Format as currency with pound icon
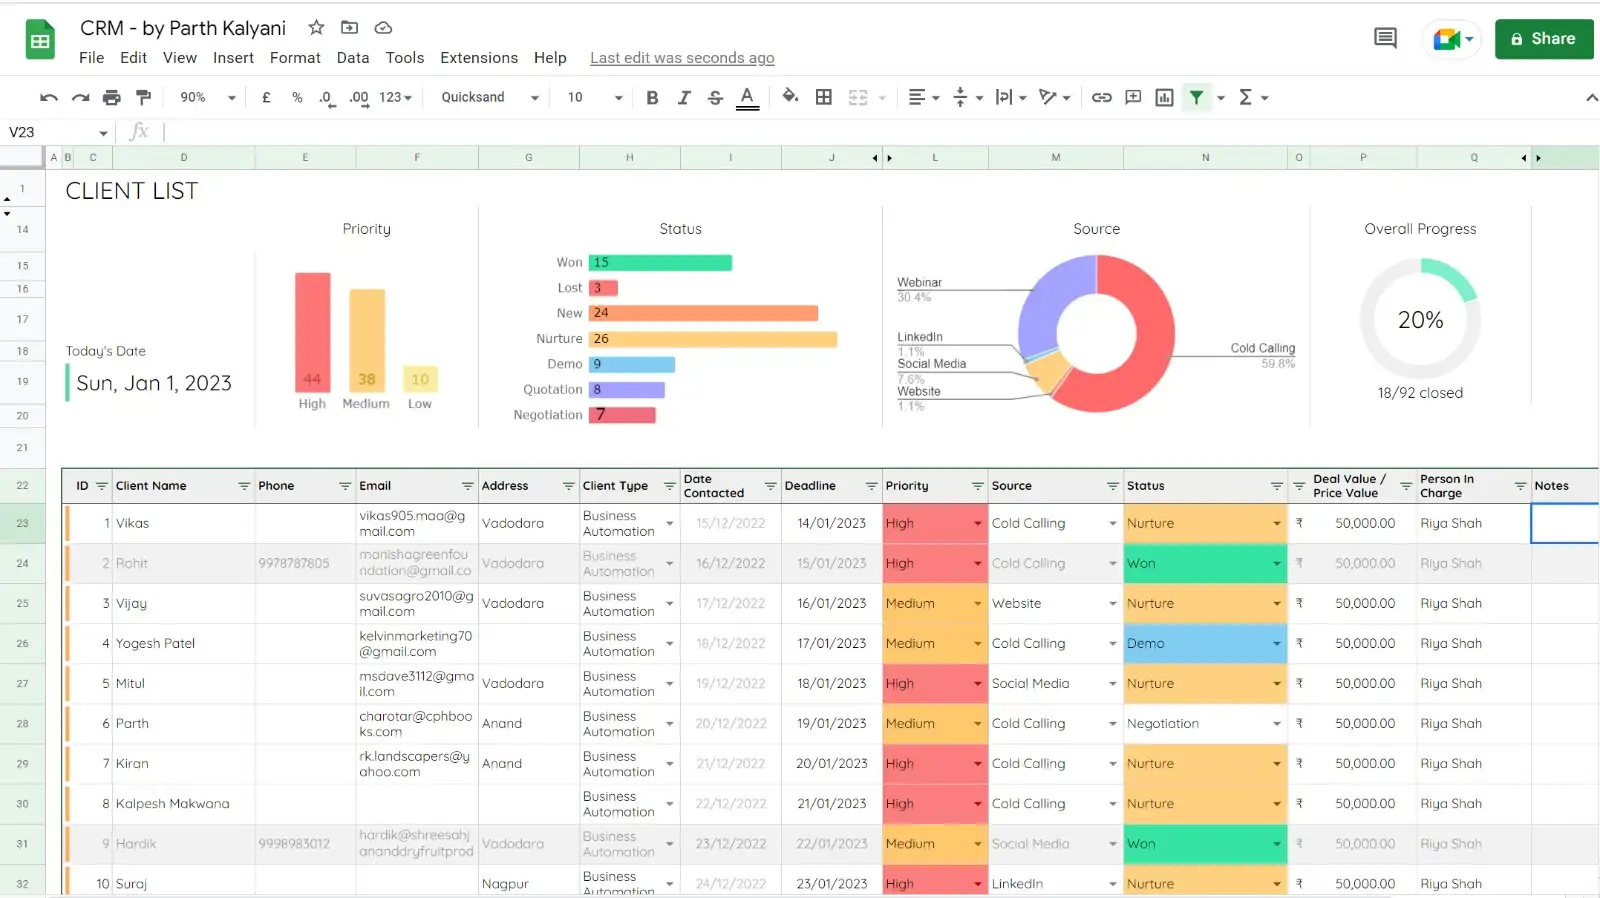 click(266, 97)
